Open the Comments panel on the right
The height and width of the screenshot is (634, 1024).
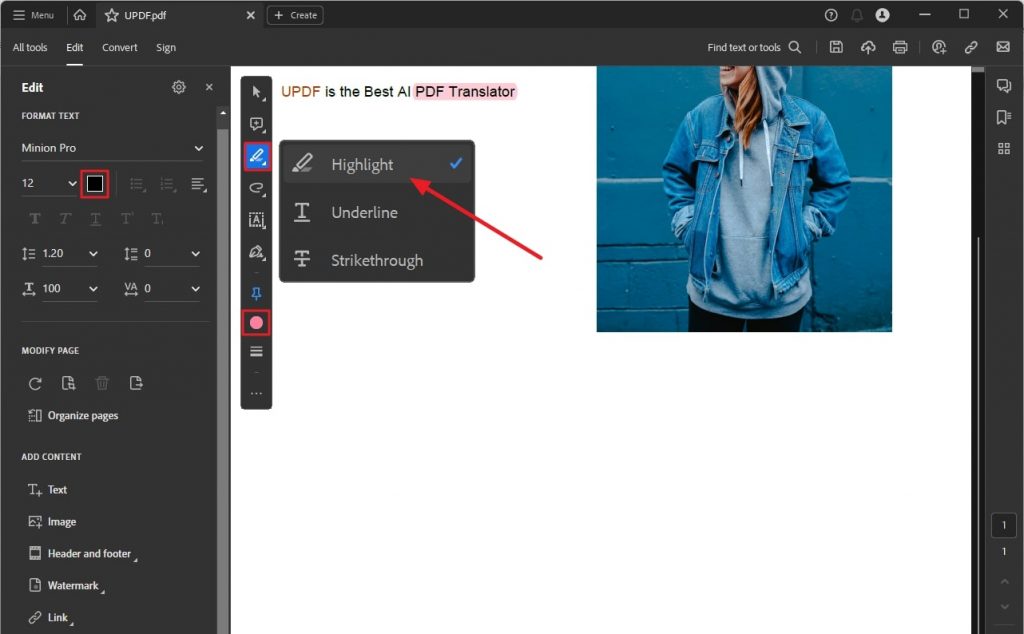click(1004, 85)
